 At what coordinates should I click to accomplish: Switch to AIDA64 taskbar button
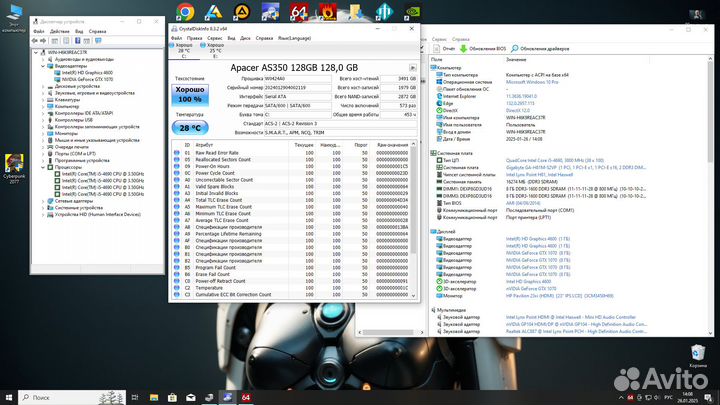click(246, 397)
